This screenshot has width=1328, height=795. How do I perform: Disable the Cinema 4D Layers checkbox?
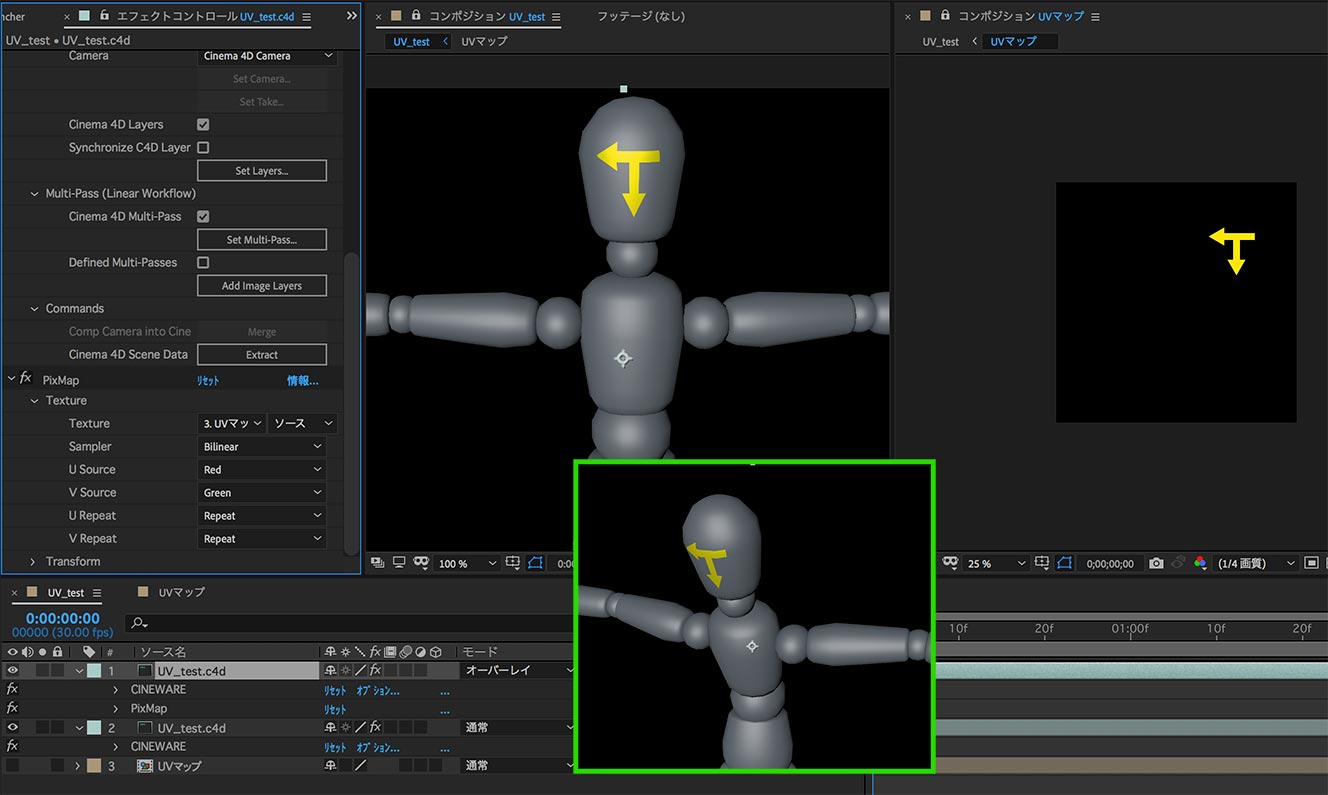click(x=203, y=125)
